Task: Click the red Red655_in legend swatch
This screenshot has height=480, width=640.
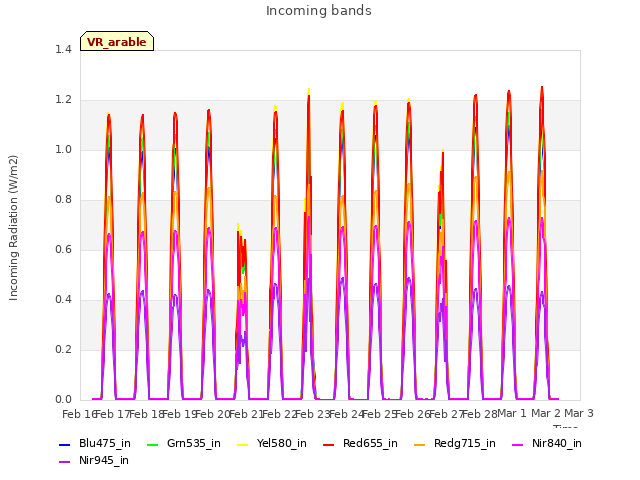Action: coord(329,444)
